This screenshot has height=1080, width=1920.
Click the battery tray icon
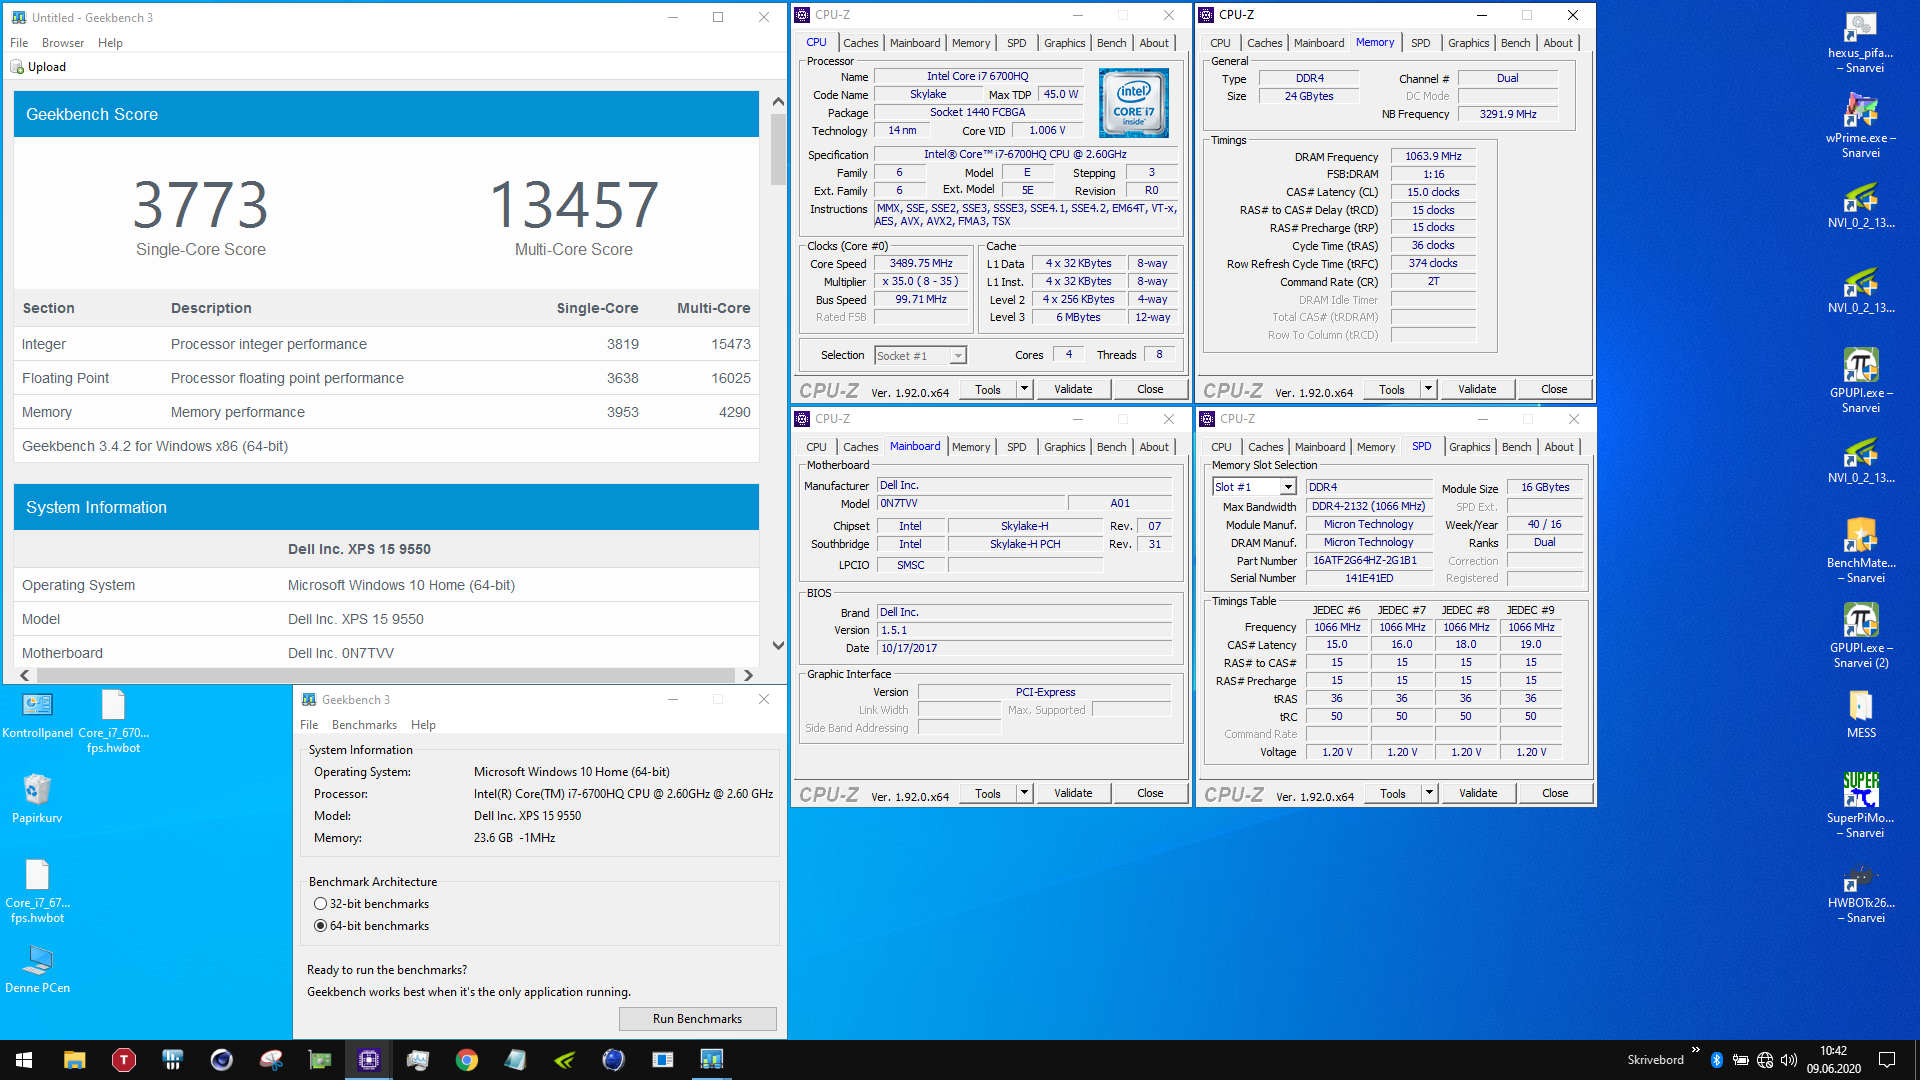pyautogui.click(x=1741, y=1060)
